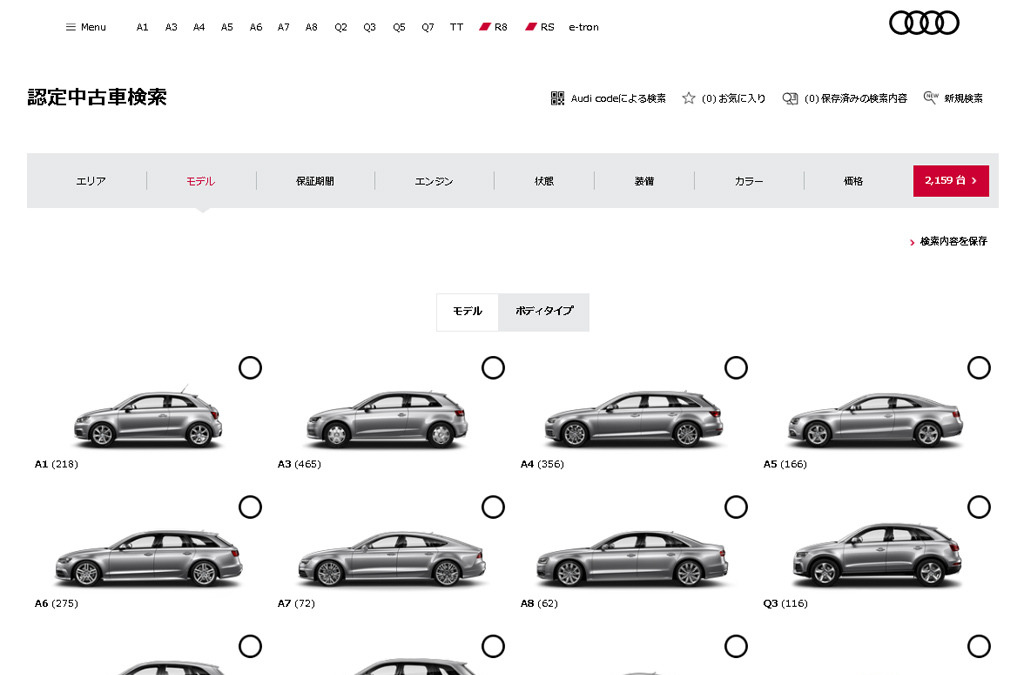Switch to the モデル view tab
The image size is (1024, 675).
[468, 311]
